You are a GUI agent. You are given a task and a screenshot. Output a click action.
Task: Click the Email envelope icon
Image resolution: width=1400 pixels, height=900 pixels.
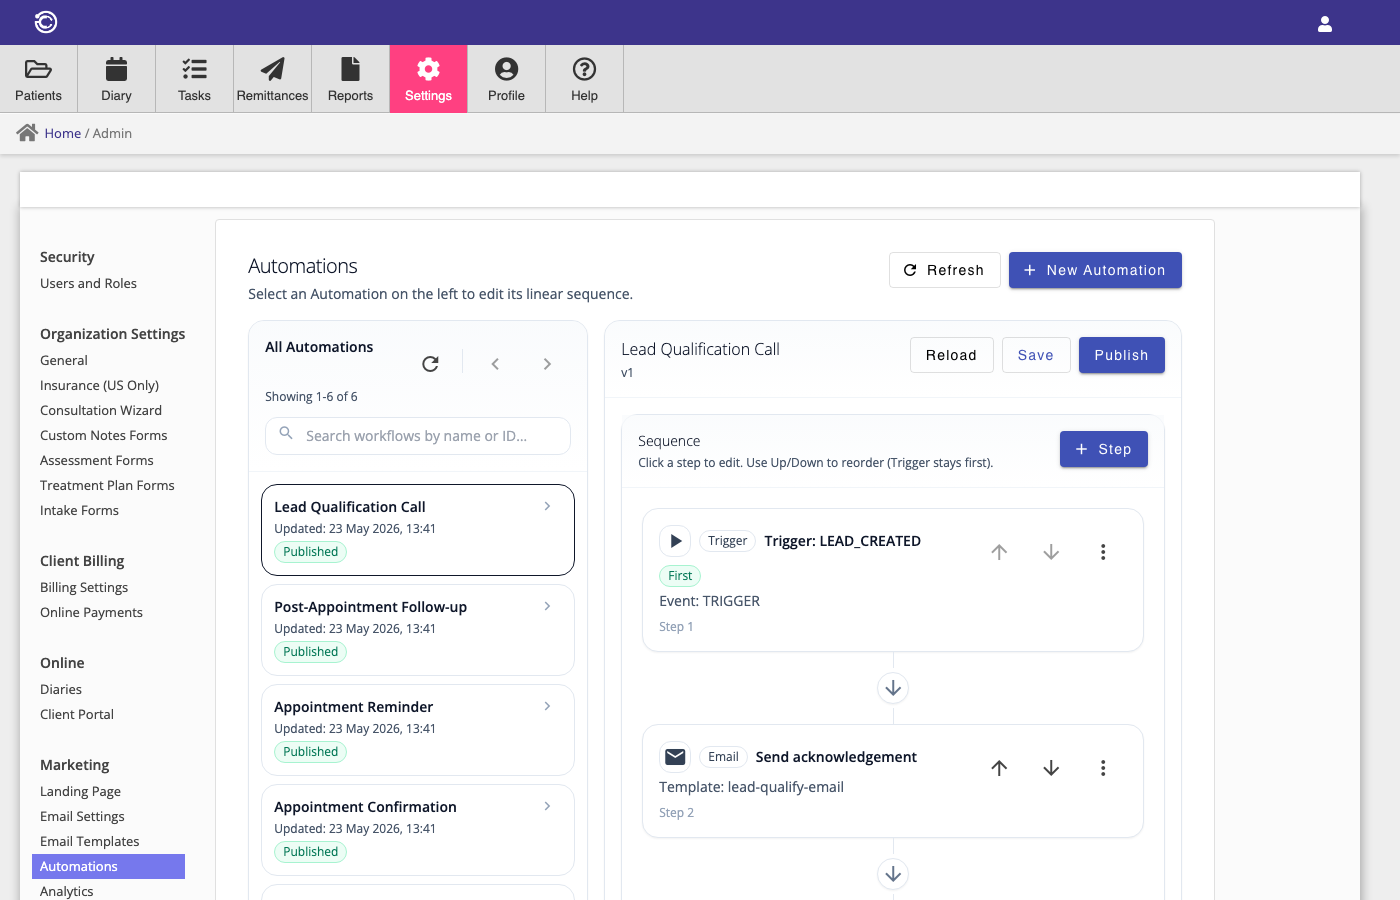675,757
